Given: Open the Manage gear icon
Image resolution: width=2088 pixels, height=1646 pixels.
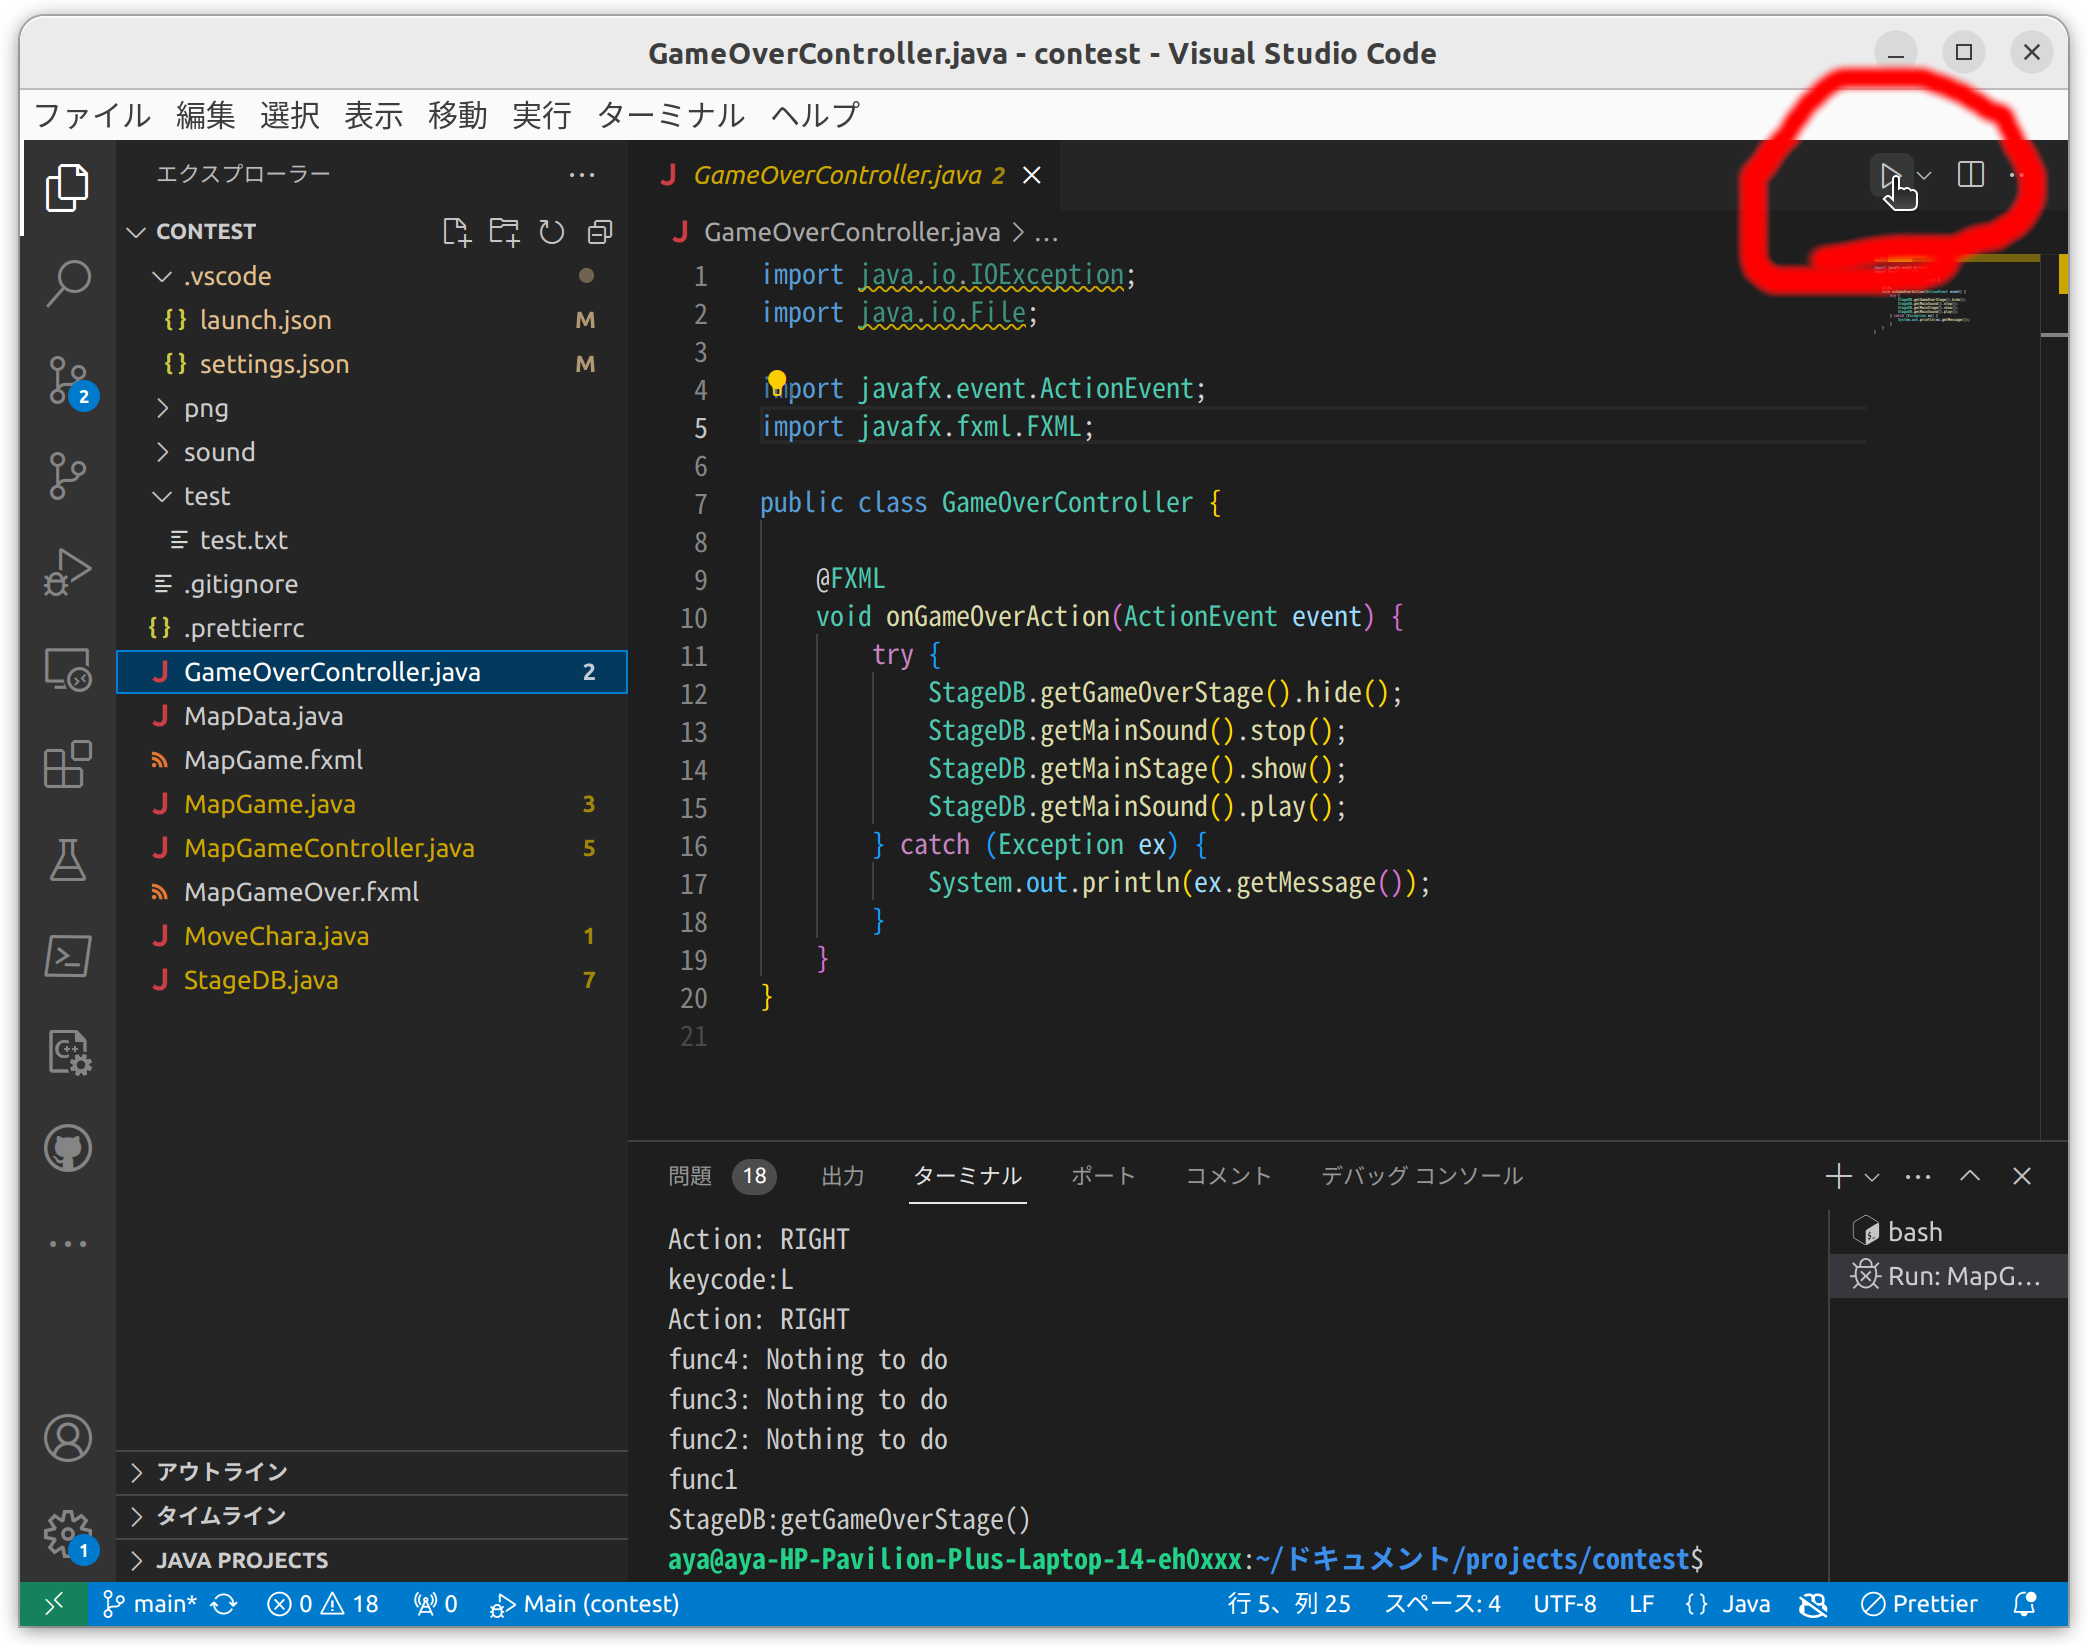Looking at the screenshot, I should tap(67, 1533).
